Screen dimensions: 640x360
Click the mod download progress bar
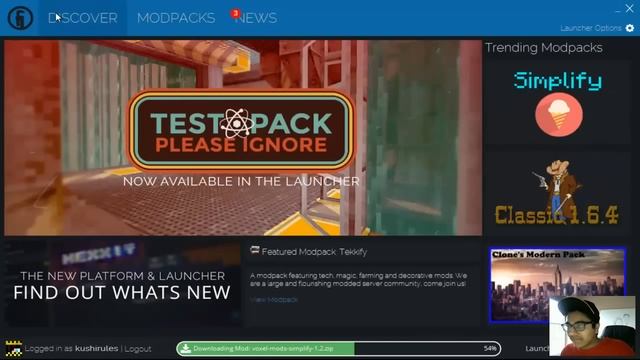point(338,349)
